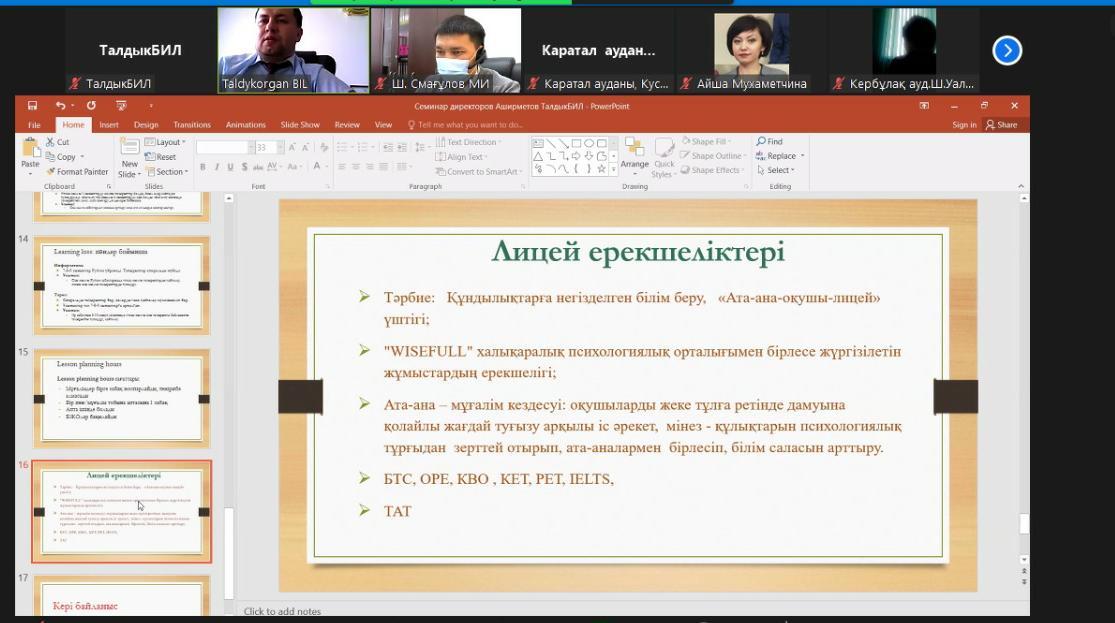This screenshot has height=623, width=1115.
Task: Select the oval shape in gallery
Action: pyautogui.click(x=589, y=144)
